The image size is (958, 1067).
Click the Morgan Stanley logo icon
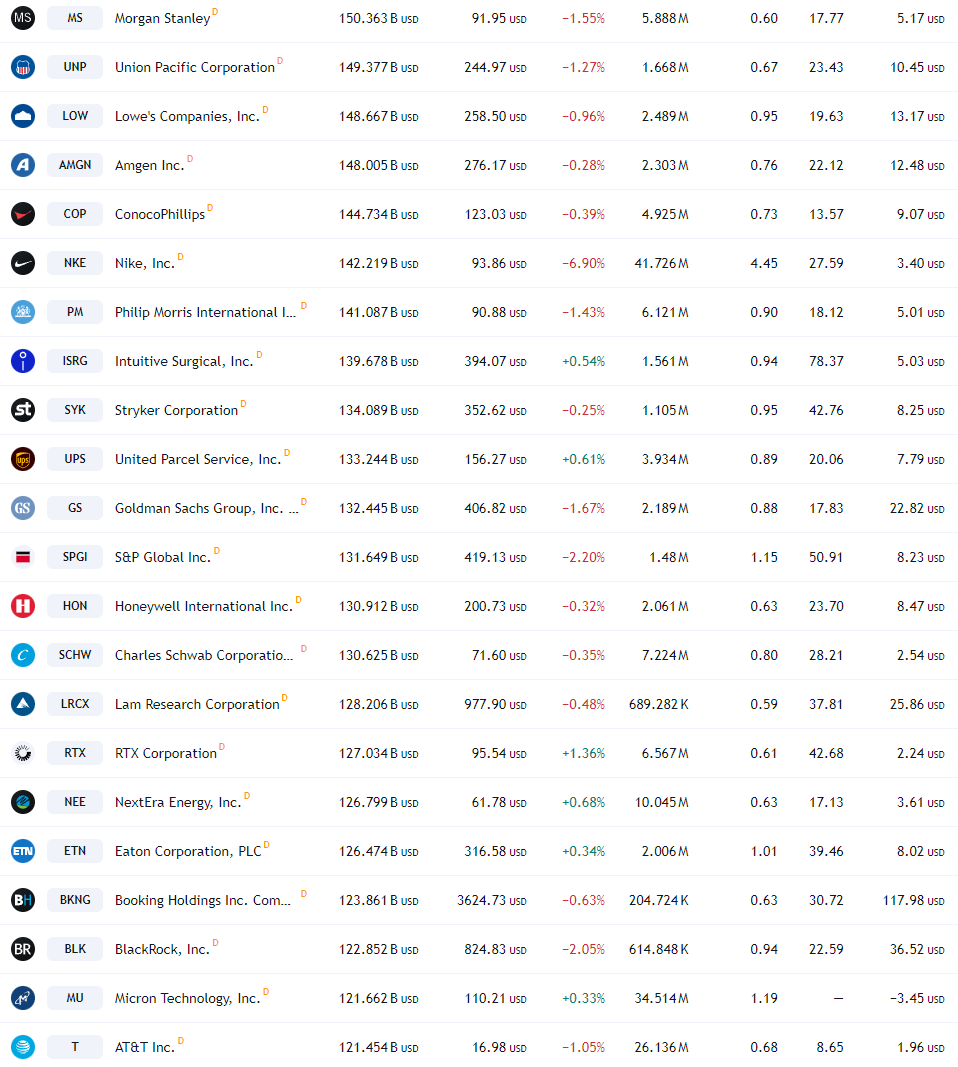click(x=23, y=18)
